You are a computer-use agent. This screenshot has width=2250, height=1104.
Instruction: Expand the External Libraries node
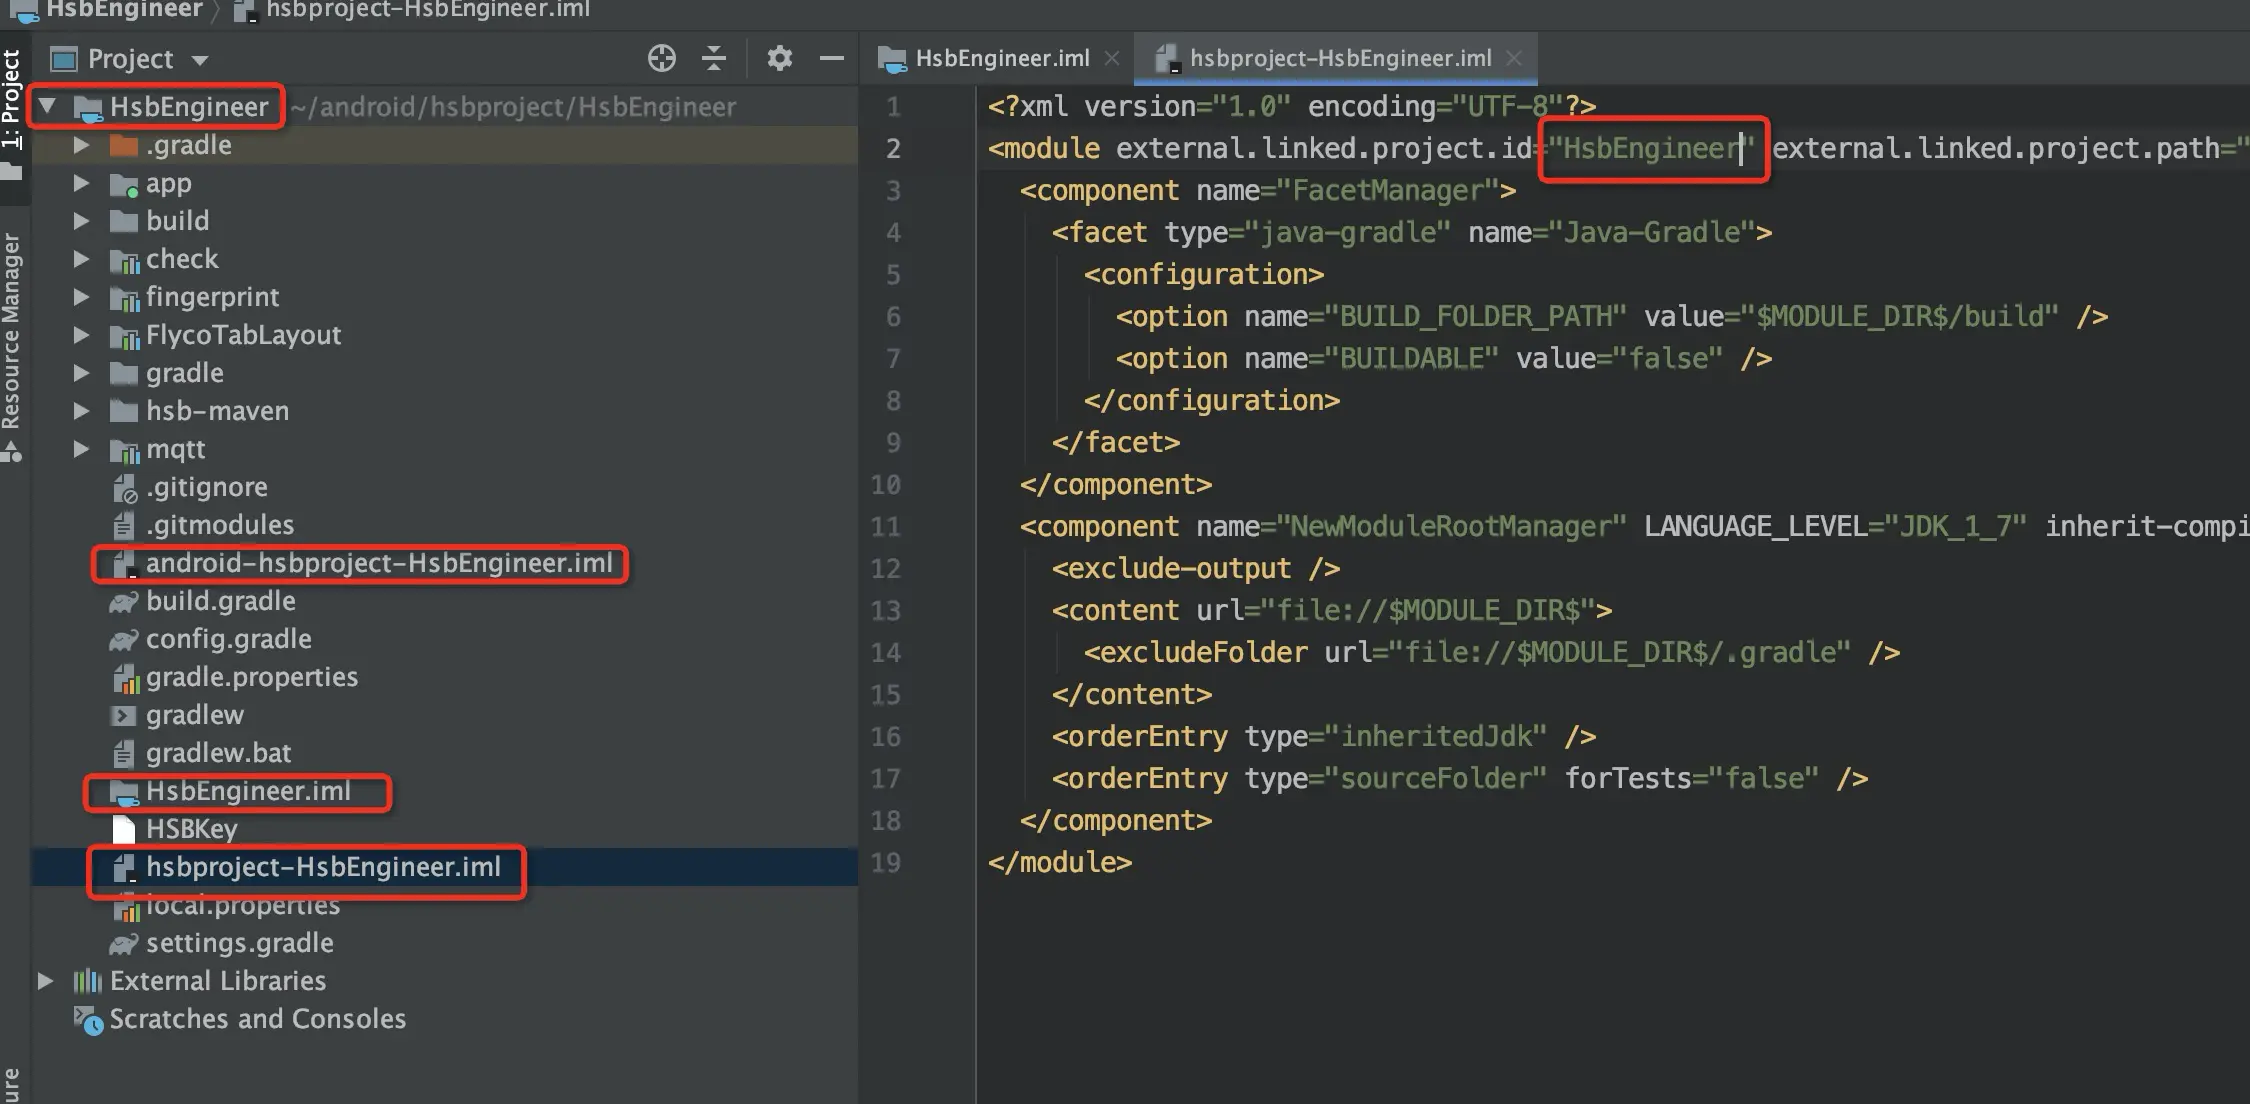(x=45, y=981)
